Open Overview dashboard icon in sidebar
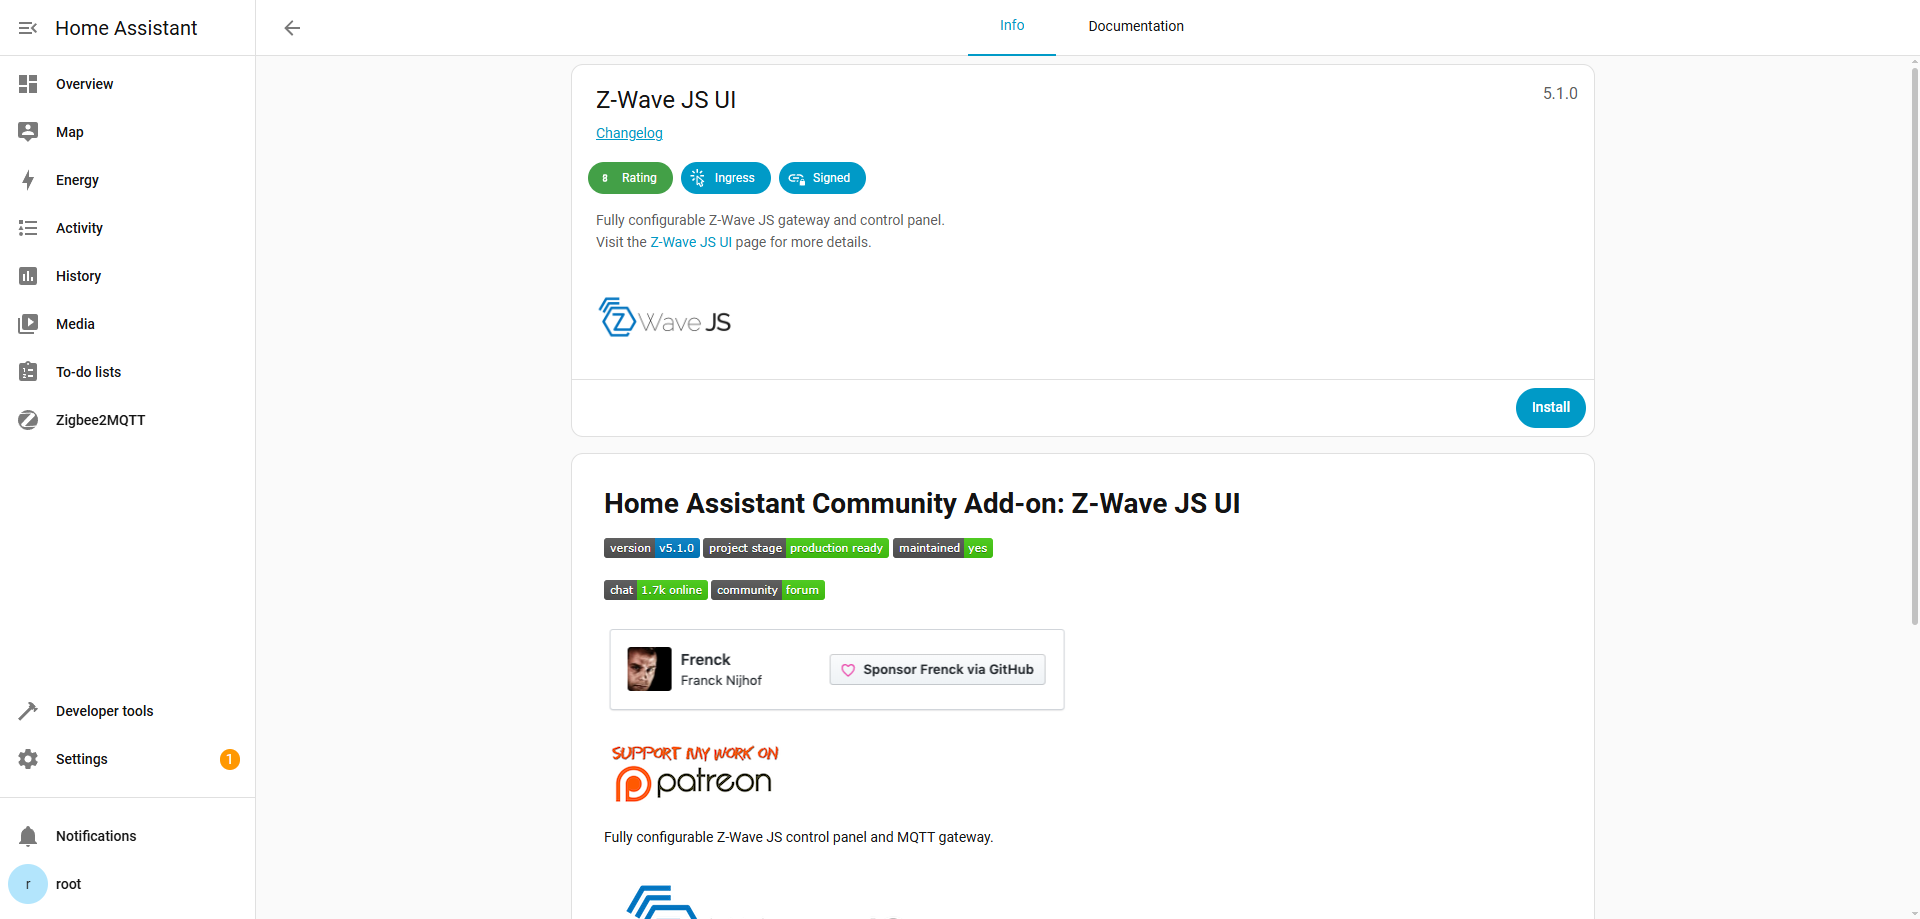 28,84
